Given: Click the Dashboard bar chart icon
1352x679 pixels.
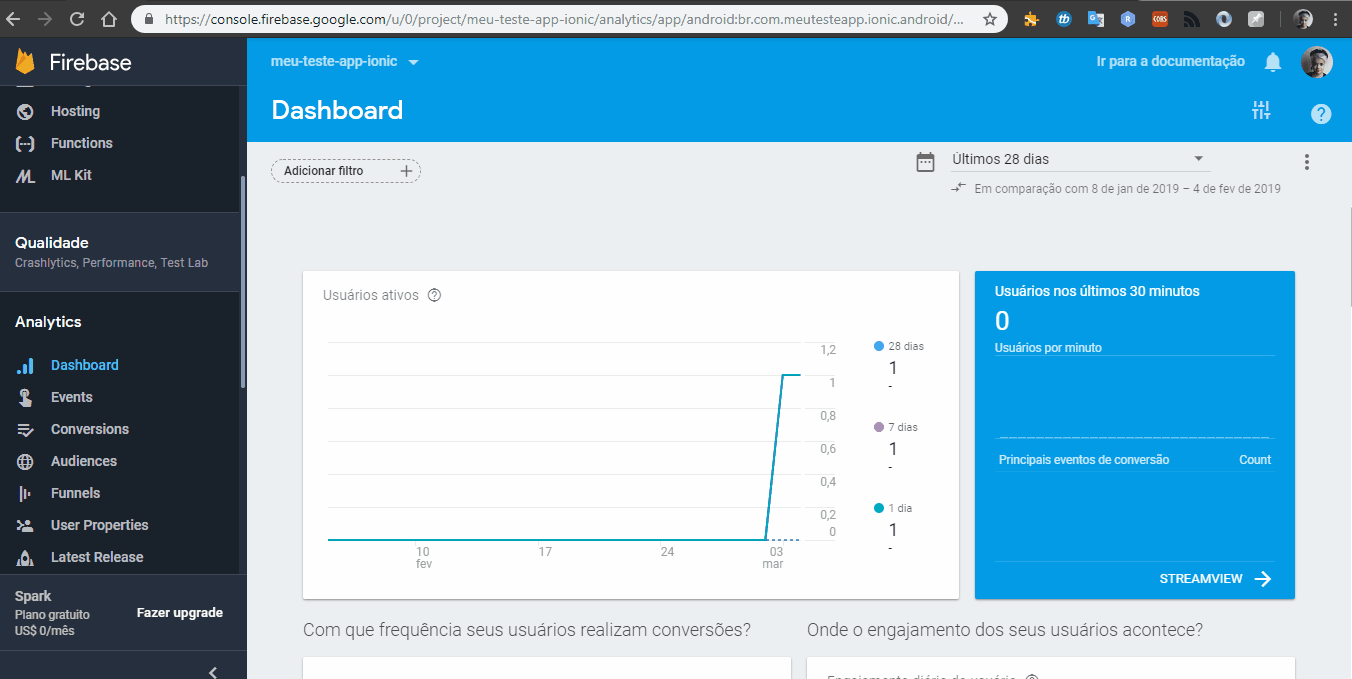Looking at the screenshot, I should (x=26, y=365).
